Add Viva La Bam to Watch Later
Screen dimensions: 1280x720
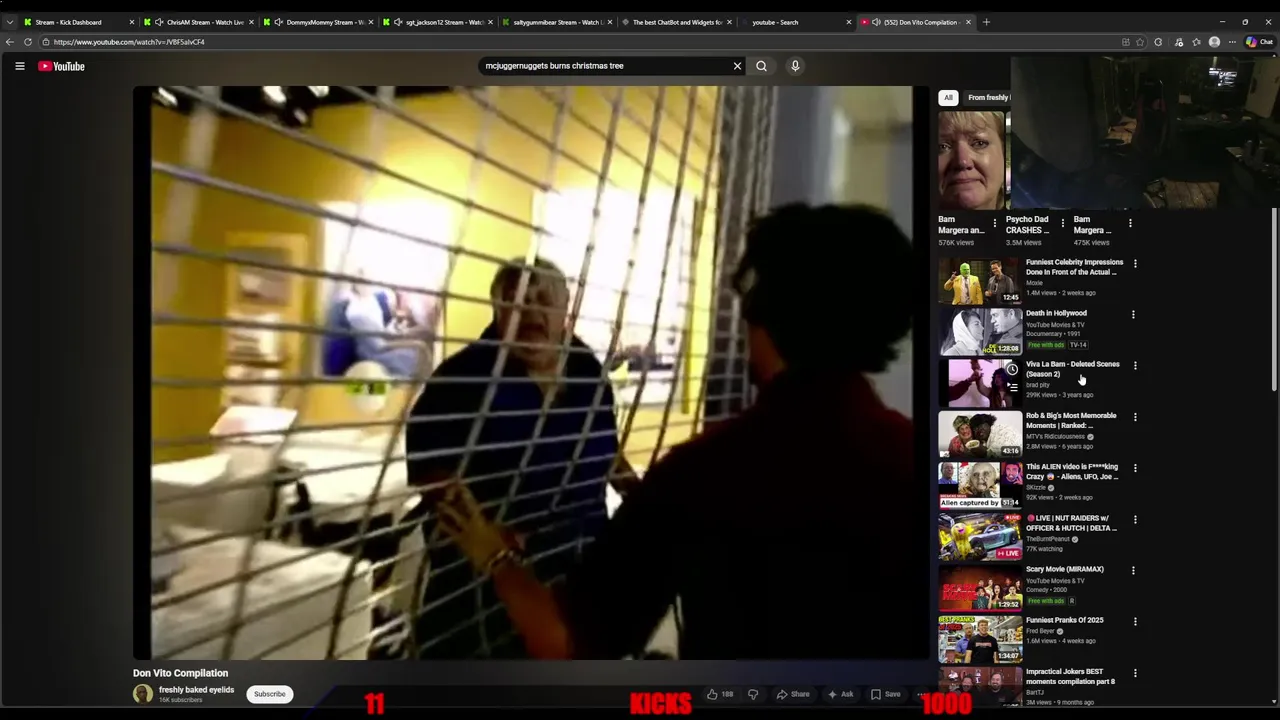click(x=1012, y=370)
